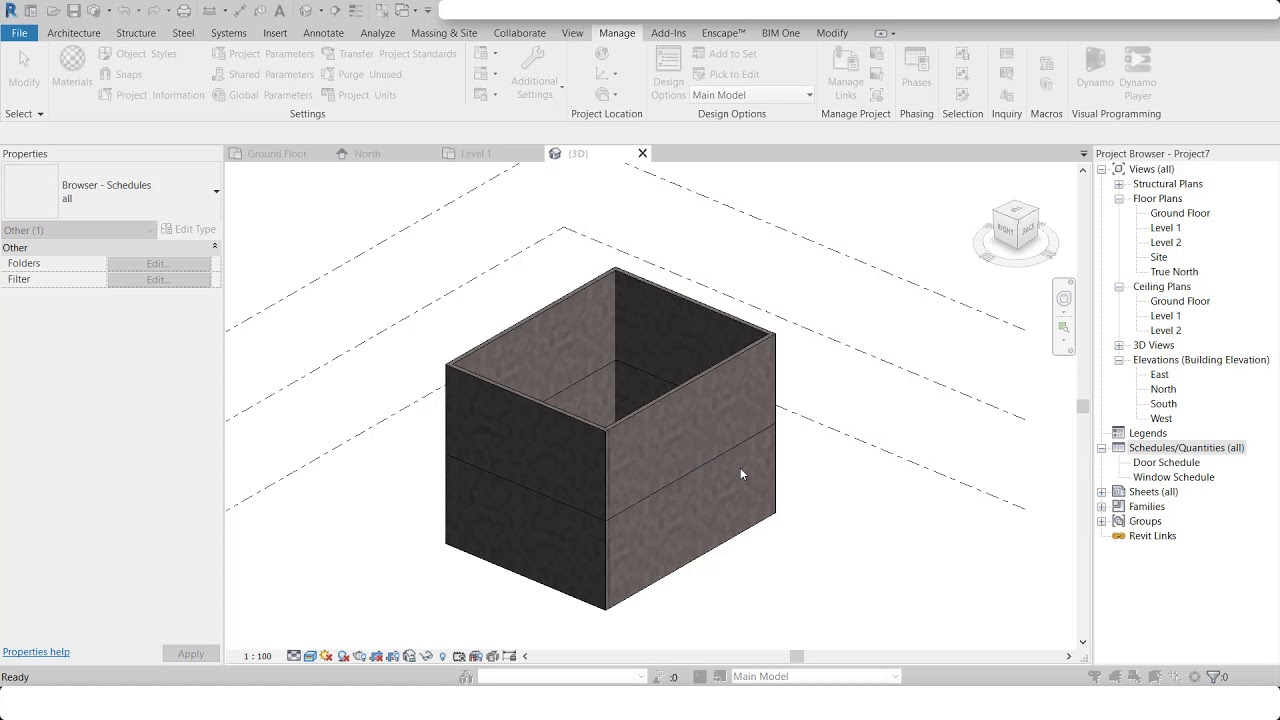Expand the Structural Plans node
Screen dimensions: 1280x720
1119,184
